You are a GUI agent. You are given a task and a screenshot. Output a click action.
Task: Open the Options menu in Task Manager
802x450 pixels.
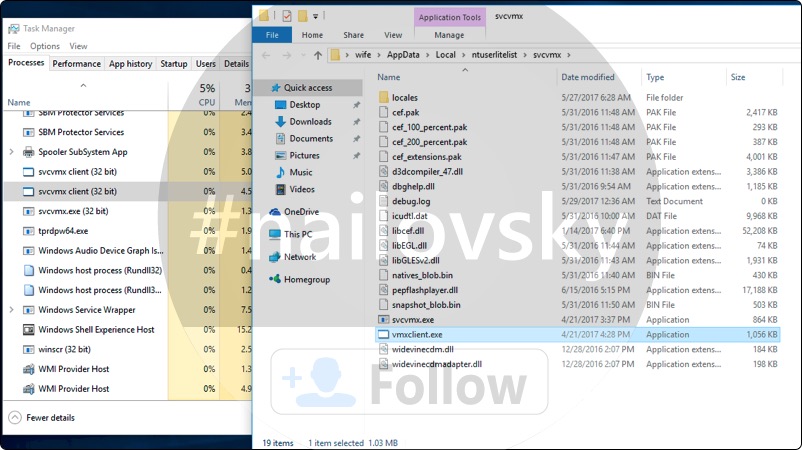coord(44,46)
